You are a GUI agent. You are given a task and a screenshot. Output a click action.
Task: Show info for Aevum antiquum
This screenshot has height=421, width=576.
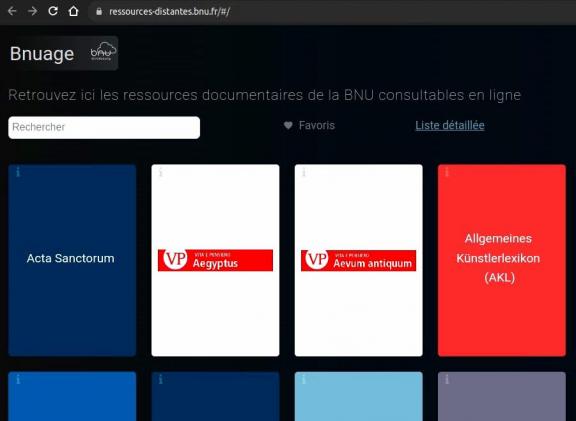pos(304,172)
